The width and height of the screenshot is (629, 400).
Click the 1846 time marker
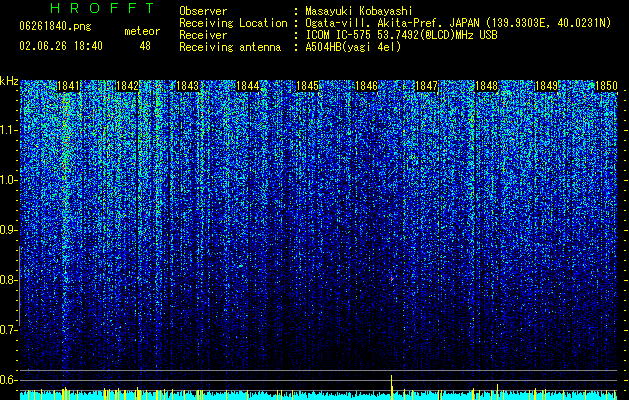[366, 86]
